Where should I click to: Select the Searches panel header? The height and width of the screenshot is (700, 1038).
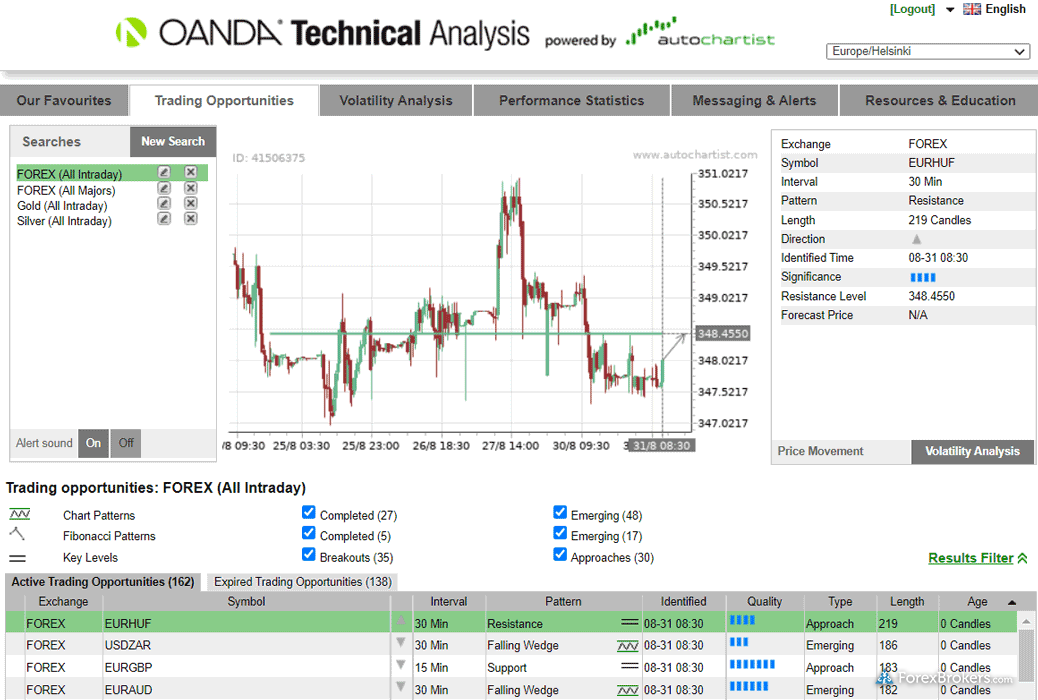click(70, 141)
